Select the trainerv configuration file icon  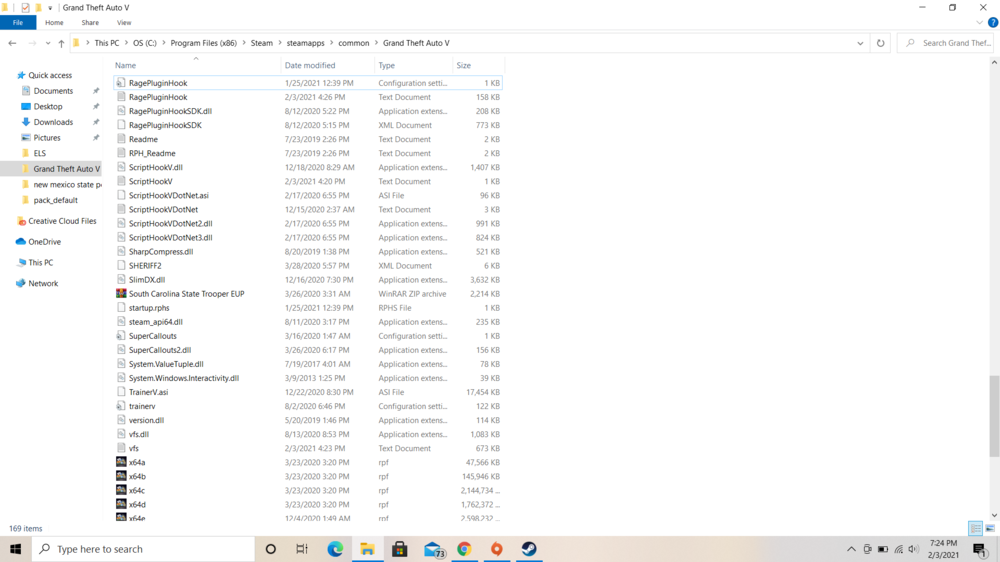pos(121,406)
